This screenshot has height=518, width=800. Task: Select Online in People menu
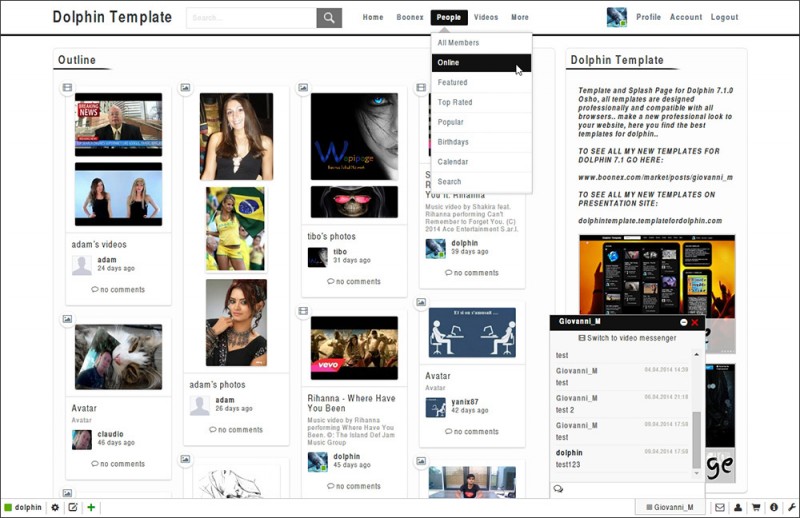(x=481, y=63)
